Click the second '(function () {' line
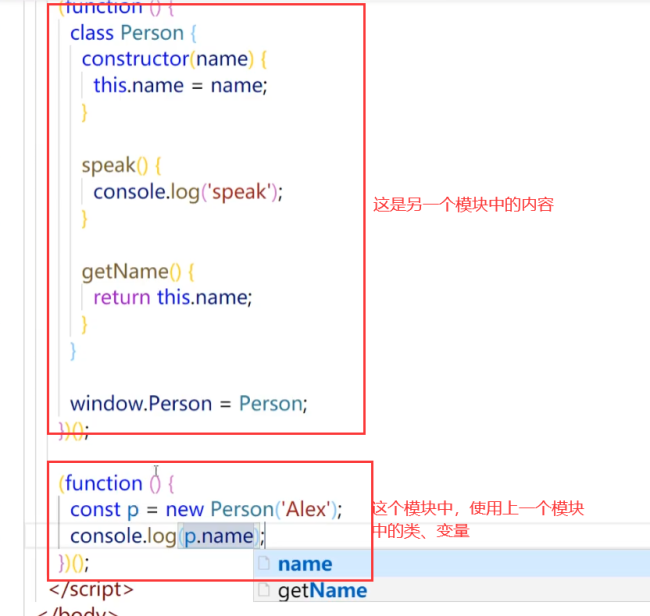The image size is (650, 616). [x=116, y=483]
